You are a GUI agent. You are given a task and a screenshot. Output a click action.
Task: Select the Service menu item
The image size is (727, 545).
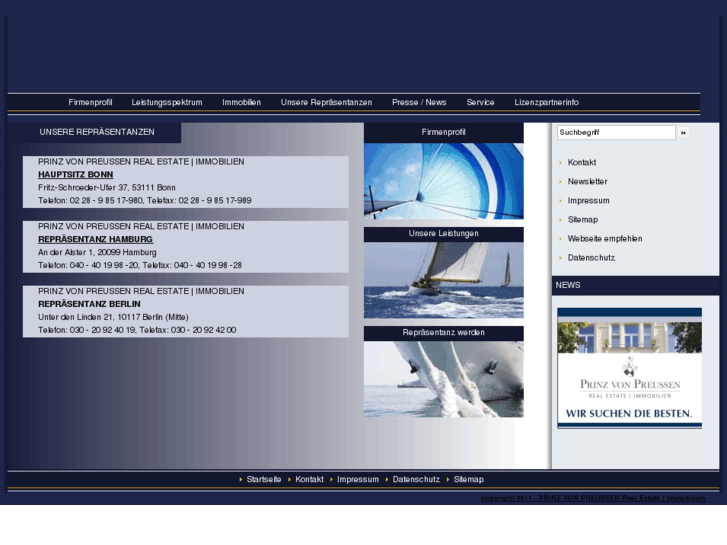click(x=480, y=102)
